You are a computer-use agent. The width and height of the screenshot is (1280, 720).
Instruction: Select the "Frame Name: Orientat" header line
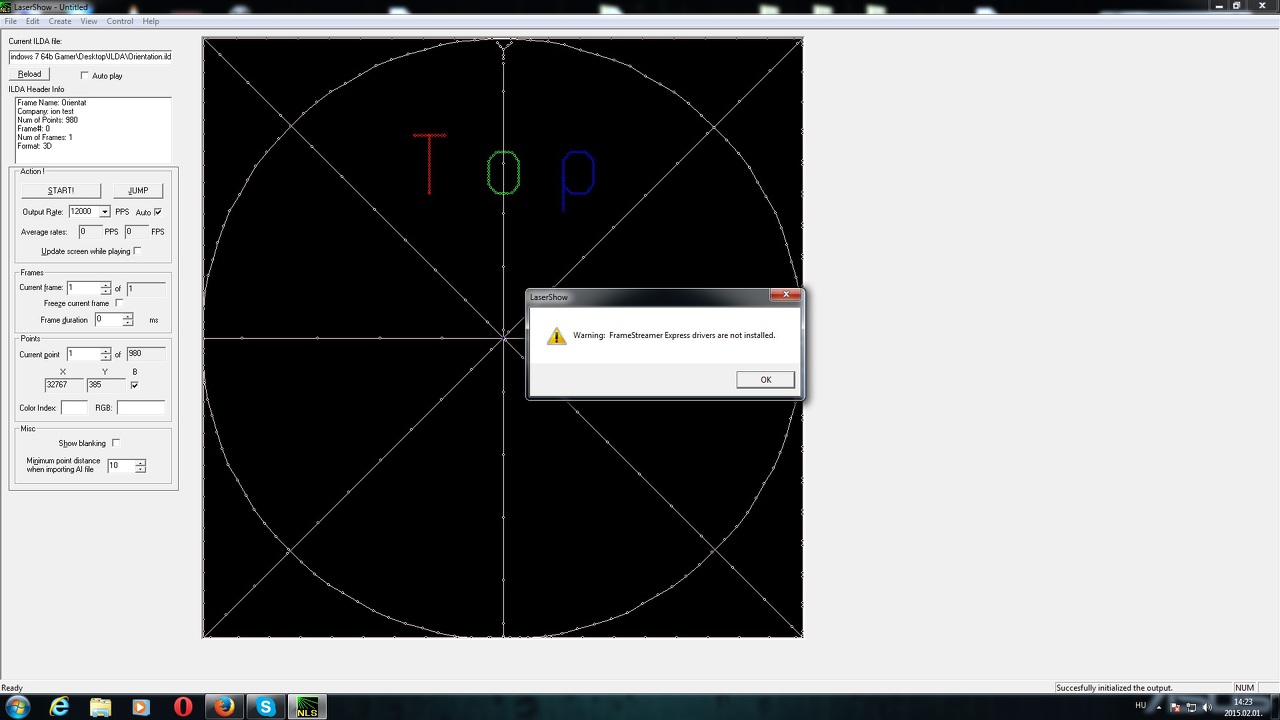tap(52, 103)
